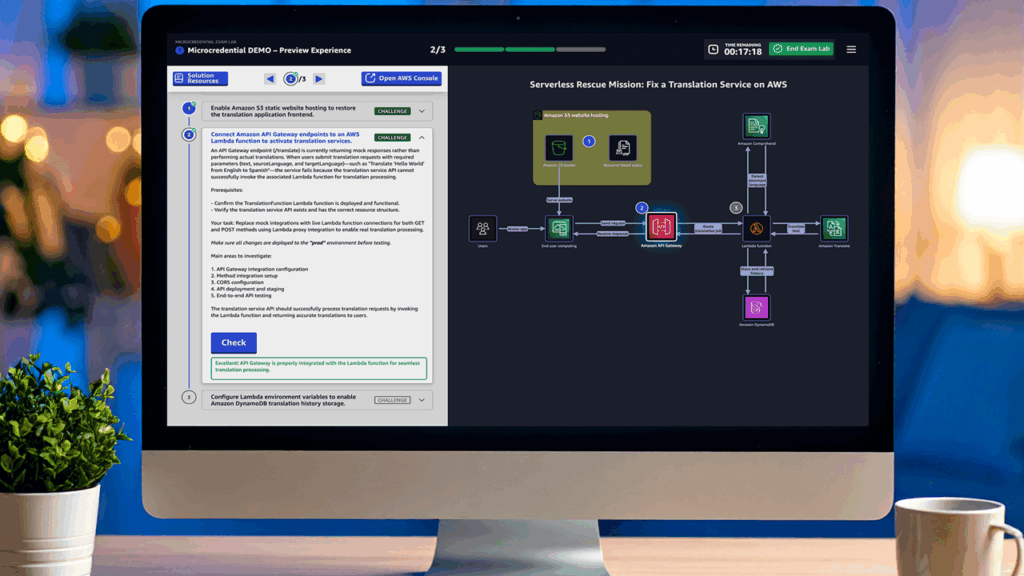
Task: Select step marker 3 near Lambda function
Action: [736, 208]
